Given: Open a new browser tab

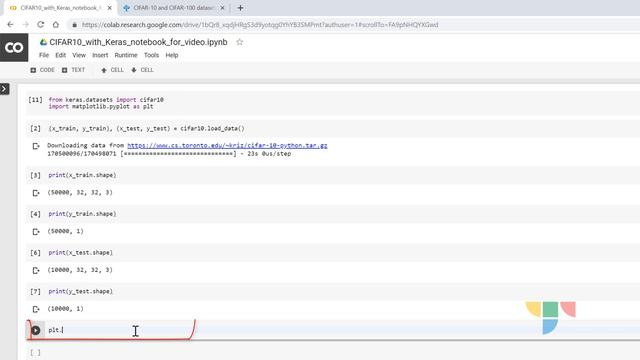Looking at the screenshot, I should (240, 8).
